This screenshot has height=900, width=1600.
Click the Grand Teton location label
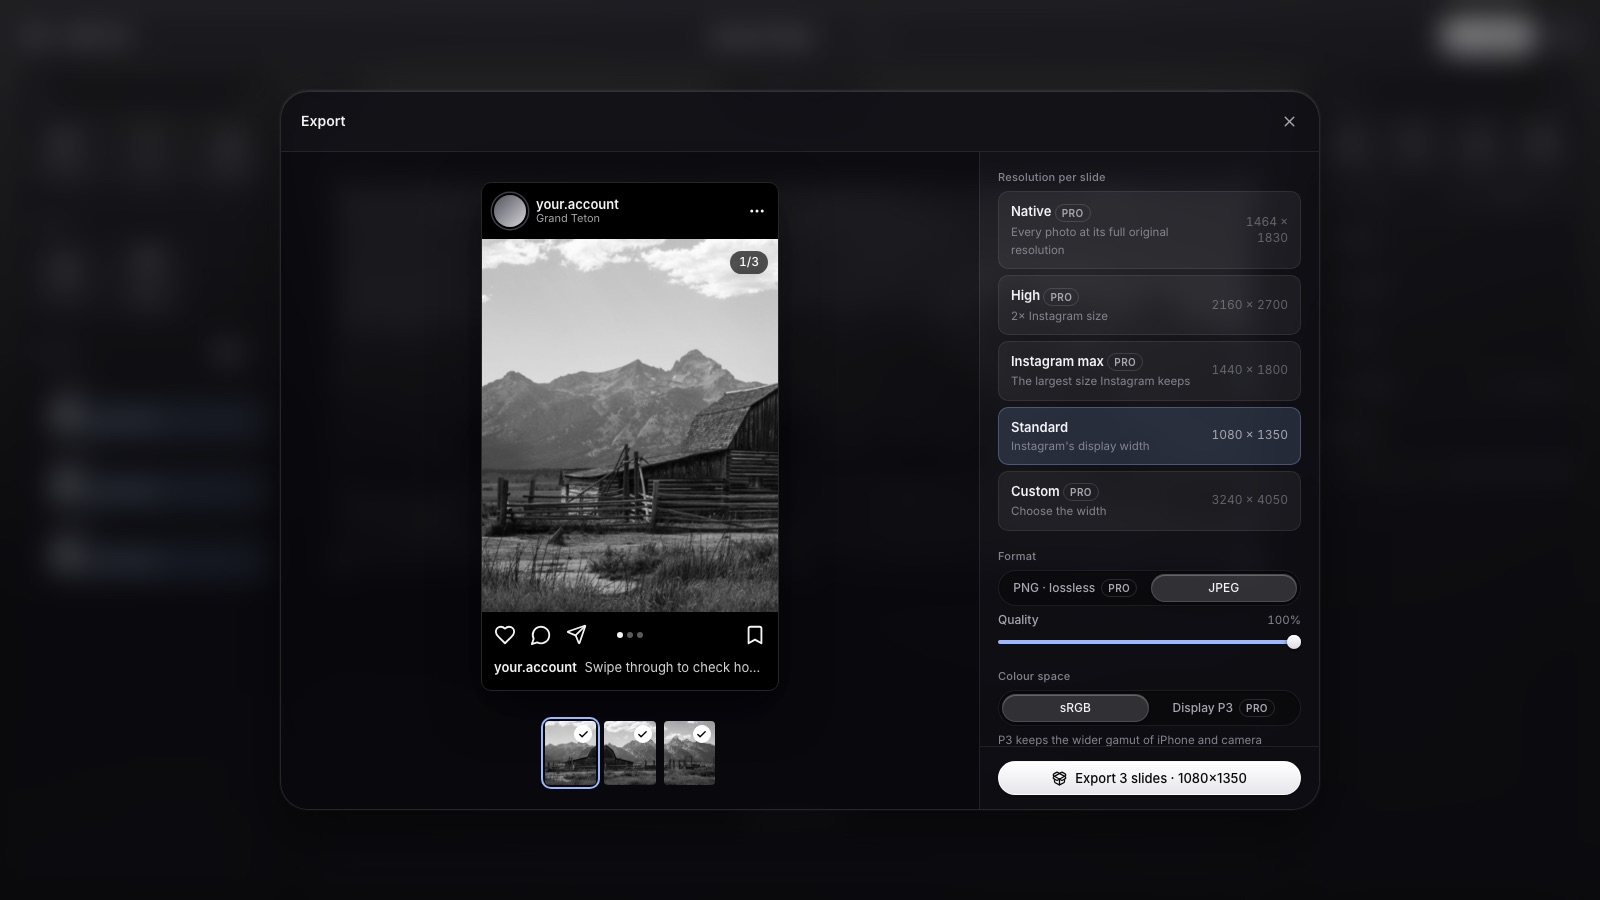pos(568,219)
